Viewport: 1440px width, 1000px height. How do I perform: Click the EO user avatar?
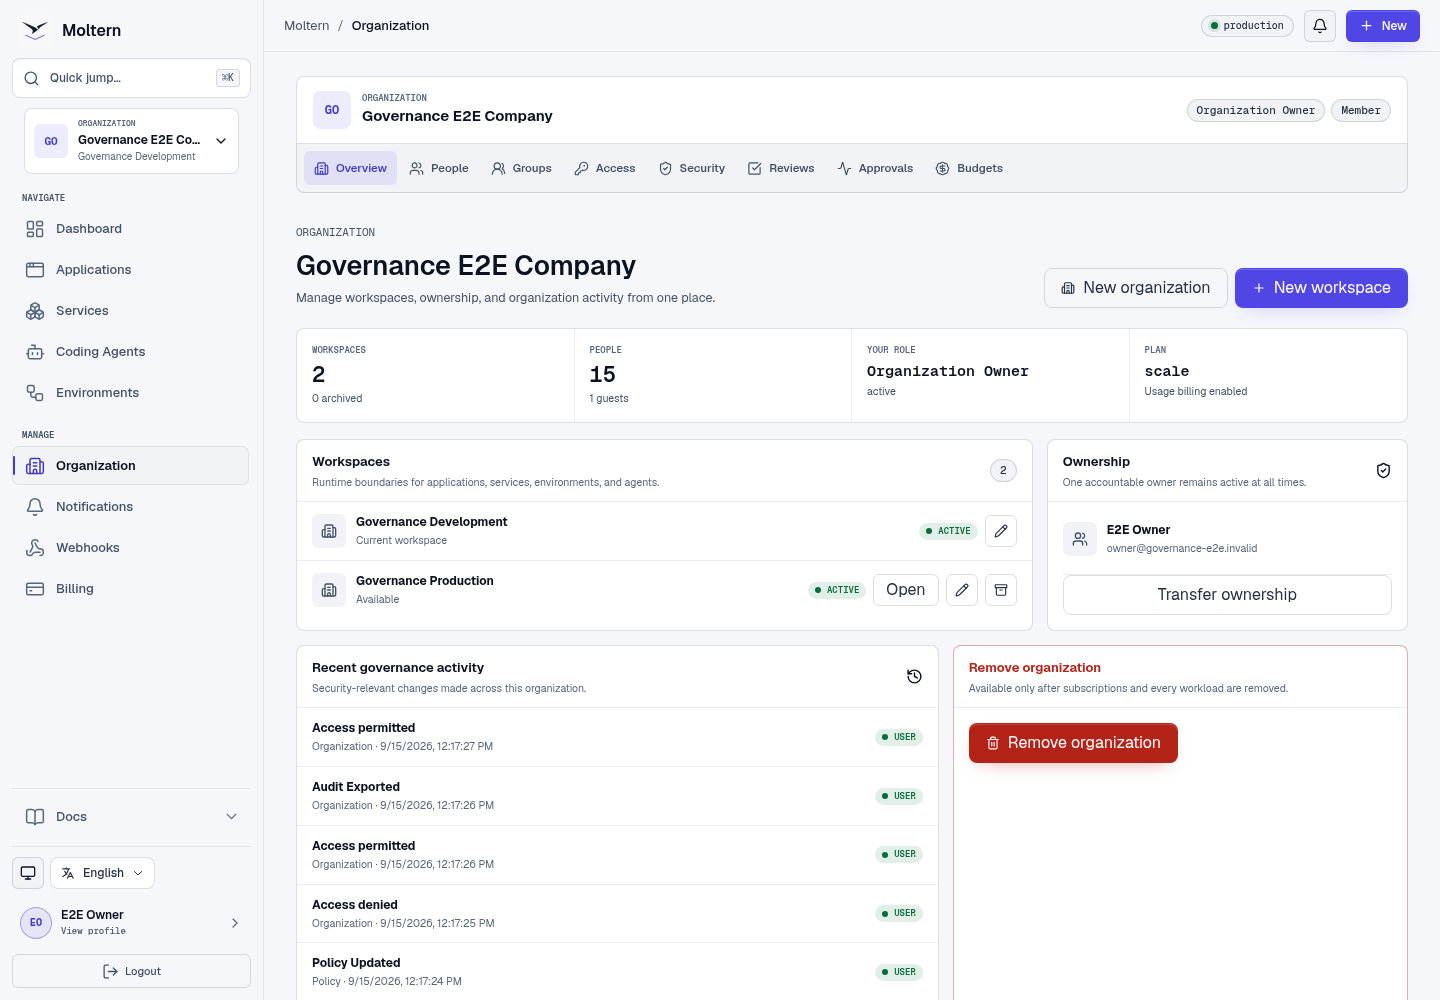coord(36,923)
